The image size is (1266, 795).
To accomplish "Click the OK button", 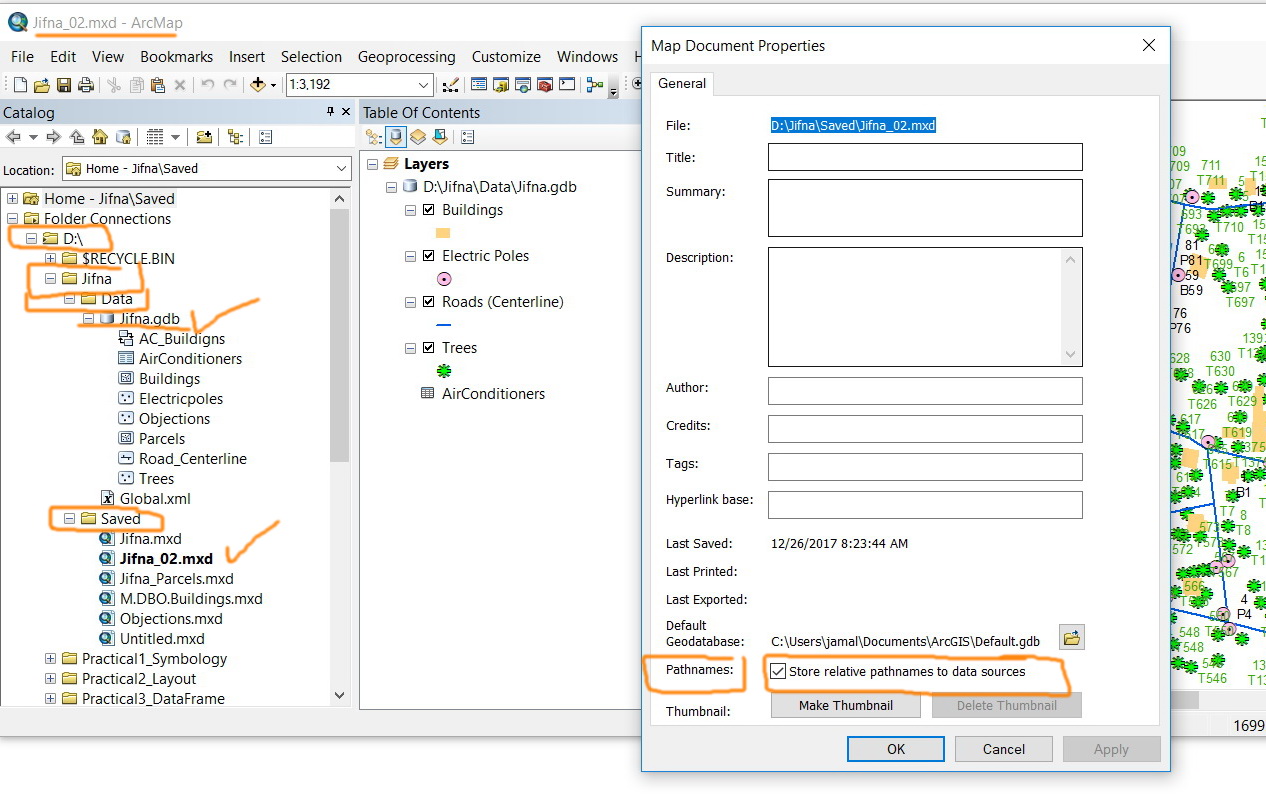I will [x=896, y=749].
